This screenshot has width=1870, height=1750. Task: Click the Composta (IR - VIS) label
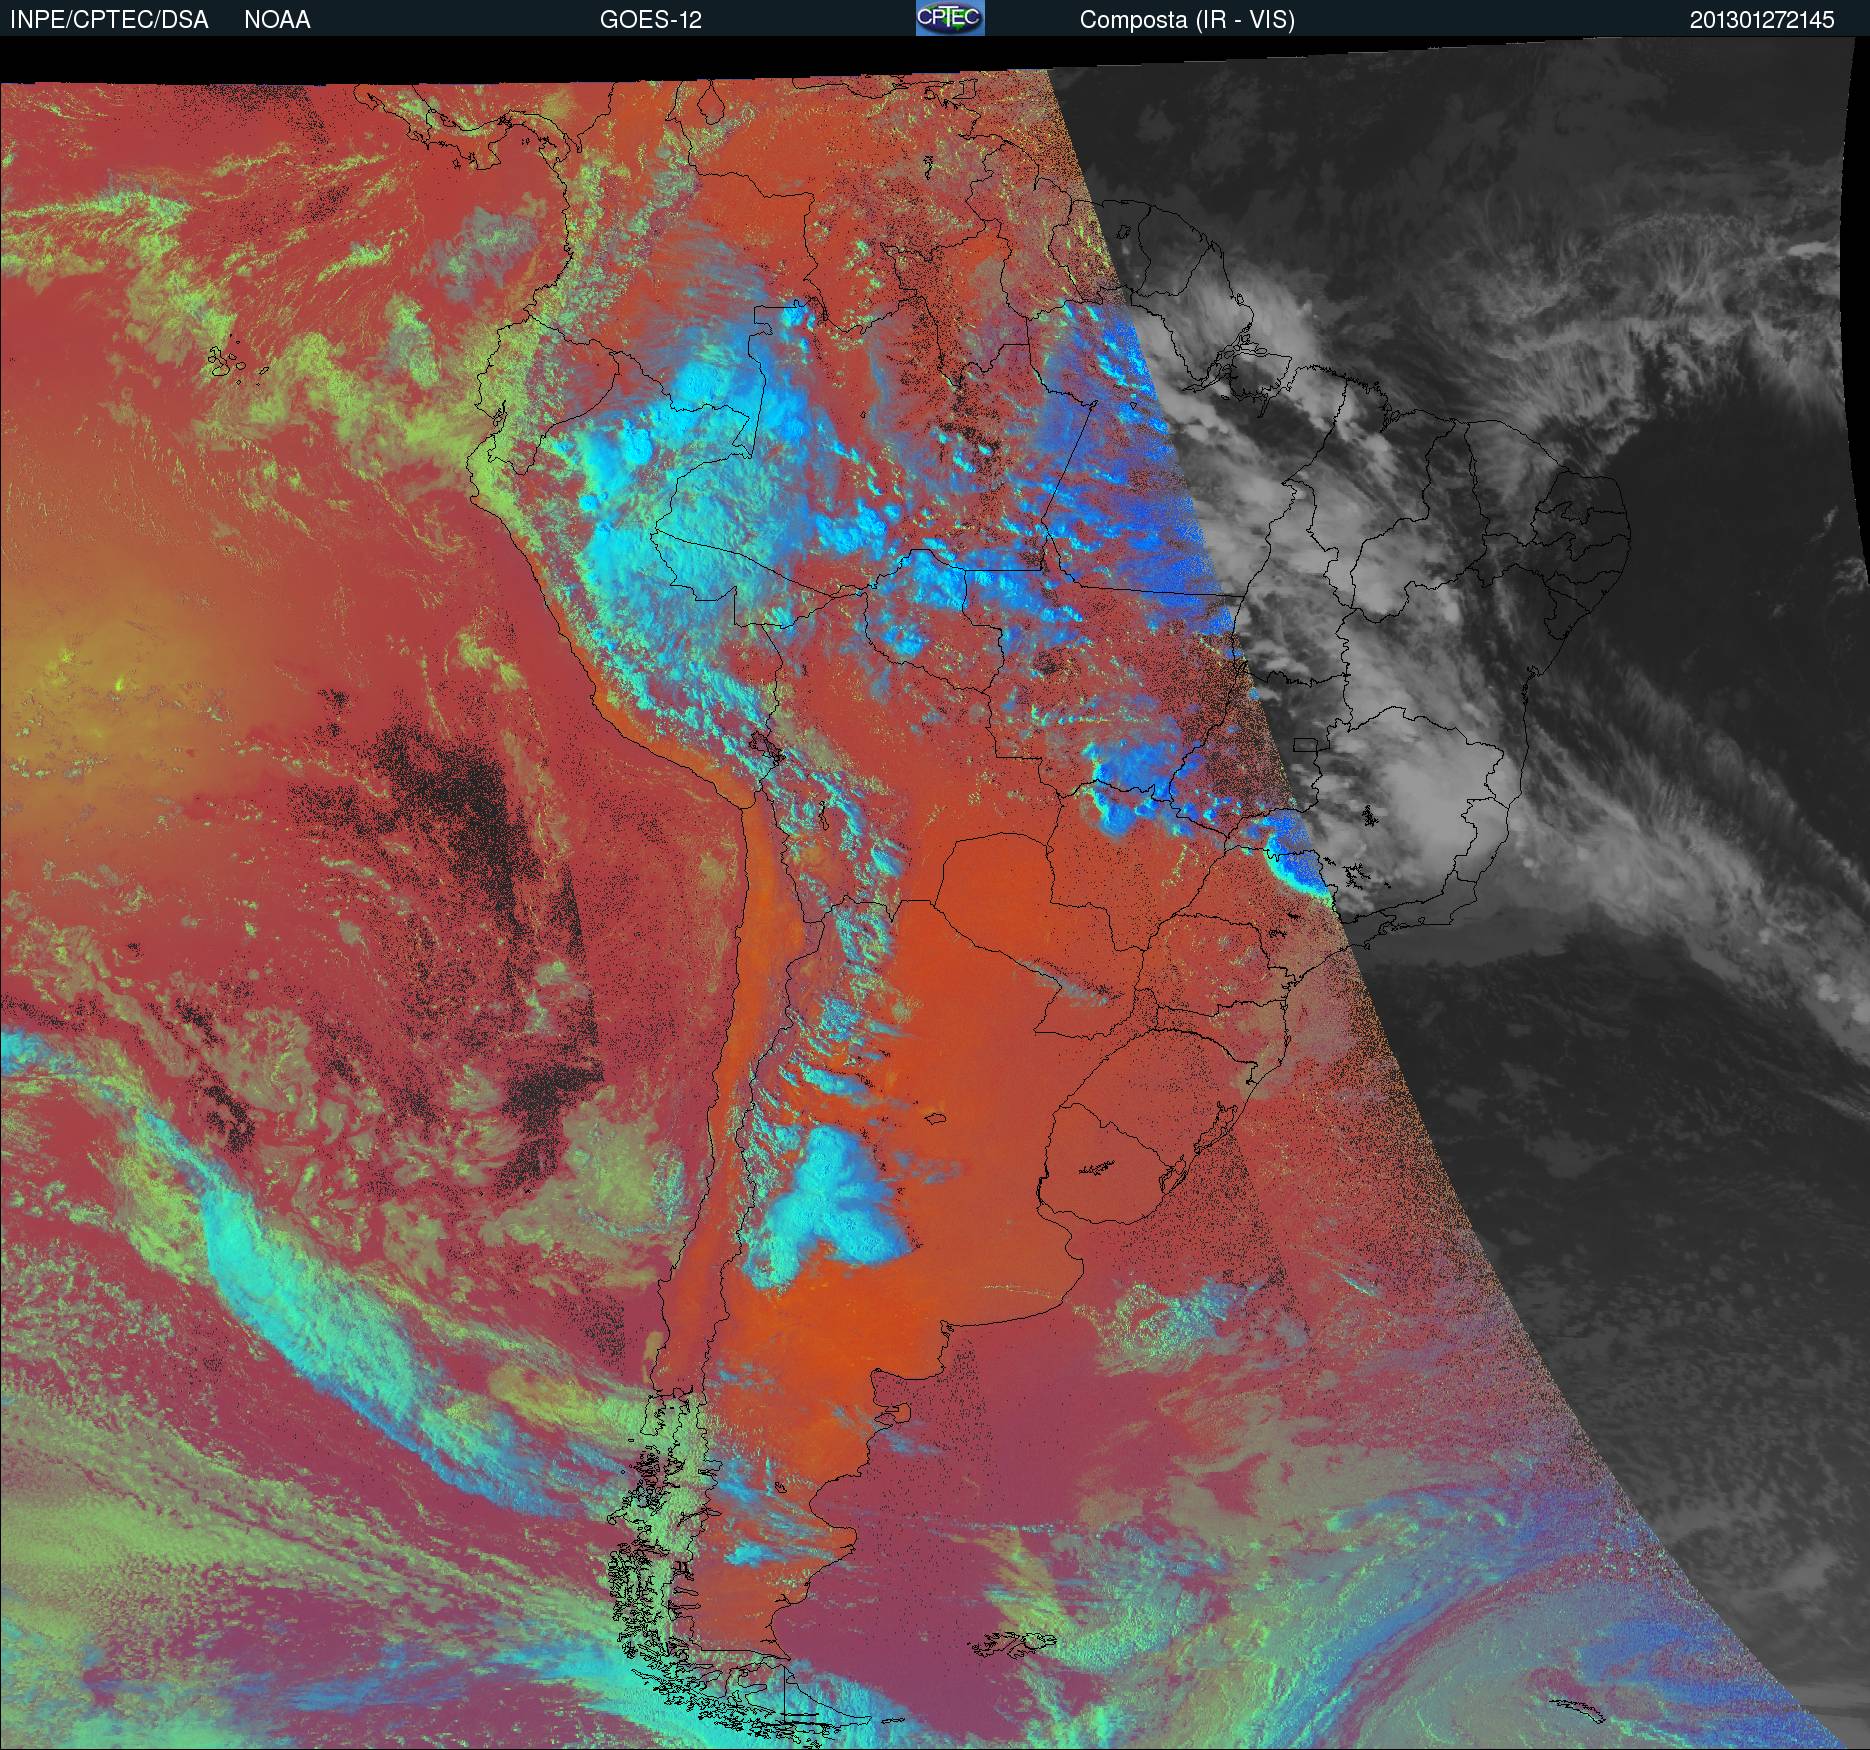tap(1187, 21)
